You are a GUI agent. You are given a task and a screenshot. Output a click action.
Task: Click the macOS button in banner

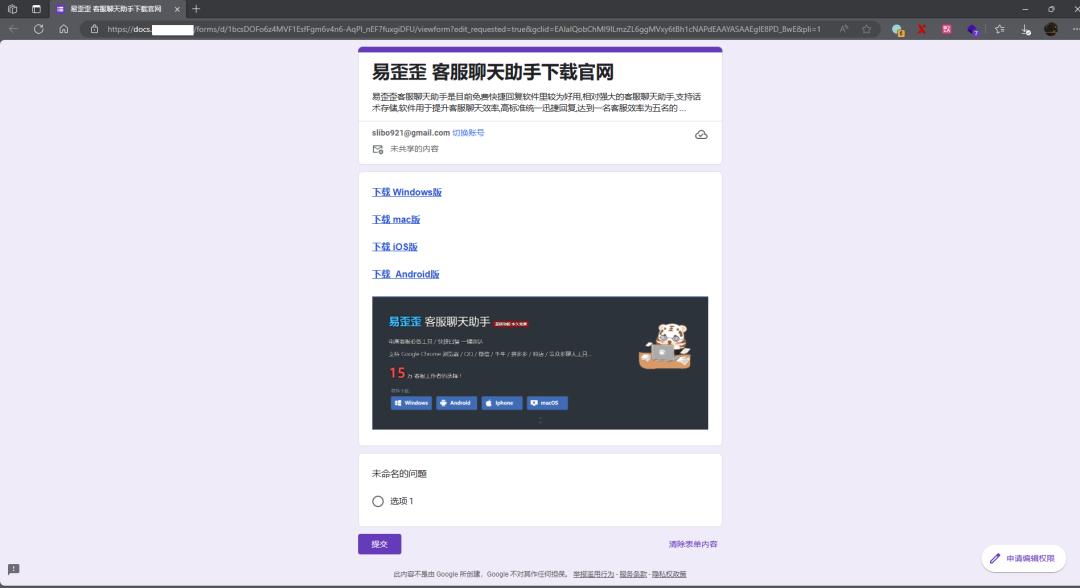(x=548, y=403)
